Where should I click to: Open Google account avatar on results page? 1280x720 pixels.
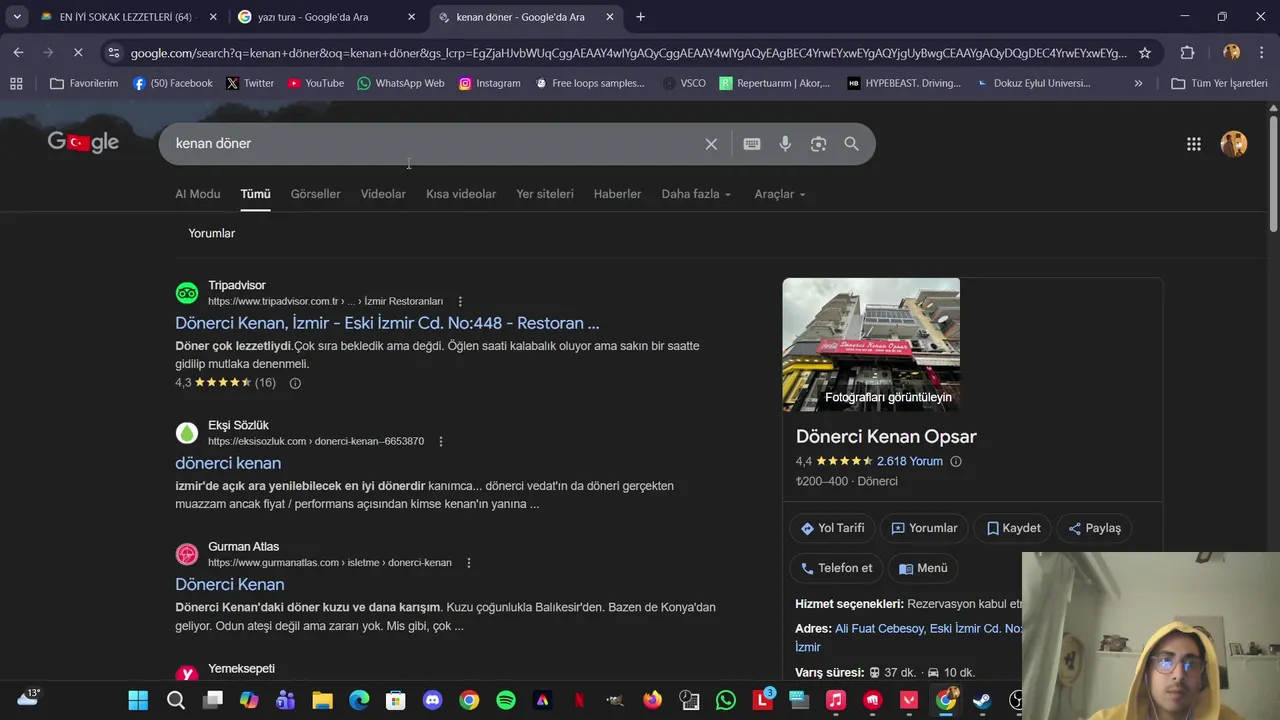1234,144
